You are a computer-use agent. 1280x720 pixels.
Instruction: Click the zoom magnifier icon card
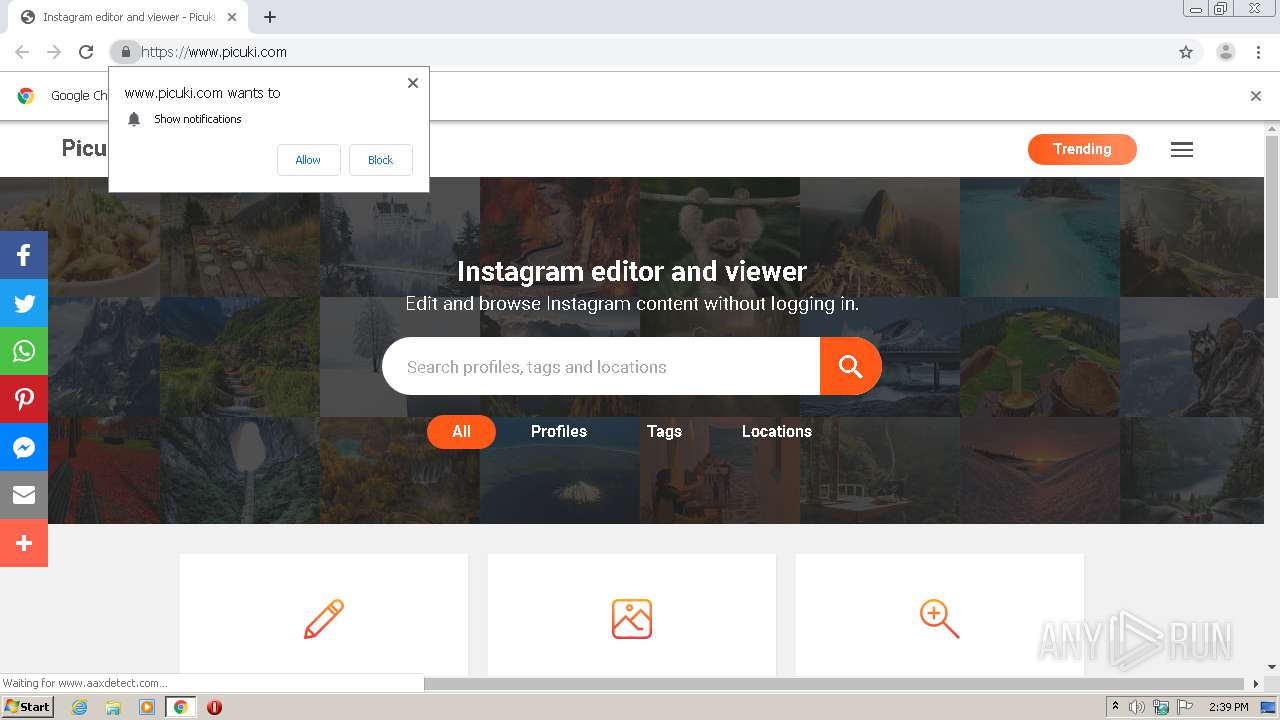[x=940, y=614]
